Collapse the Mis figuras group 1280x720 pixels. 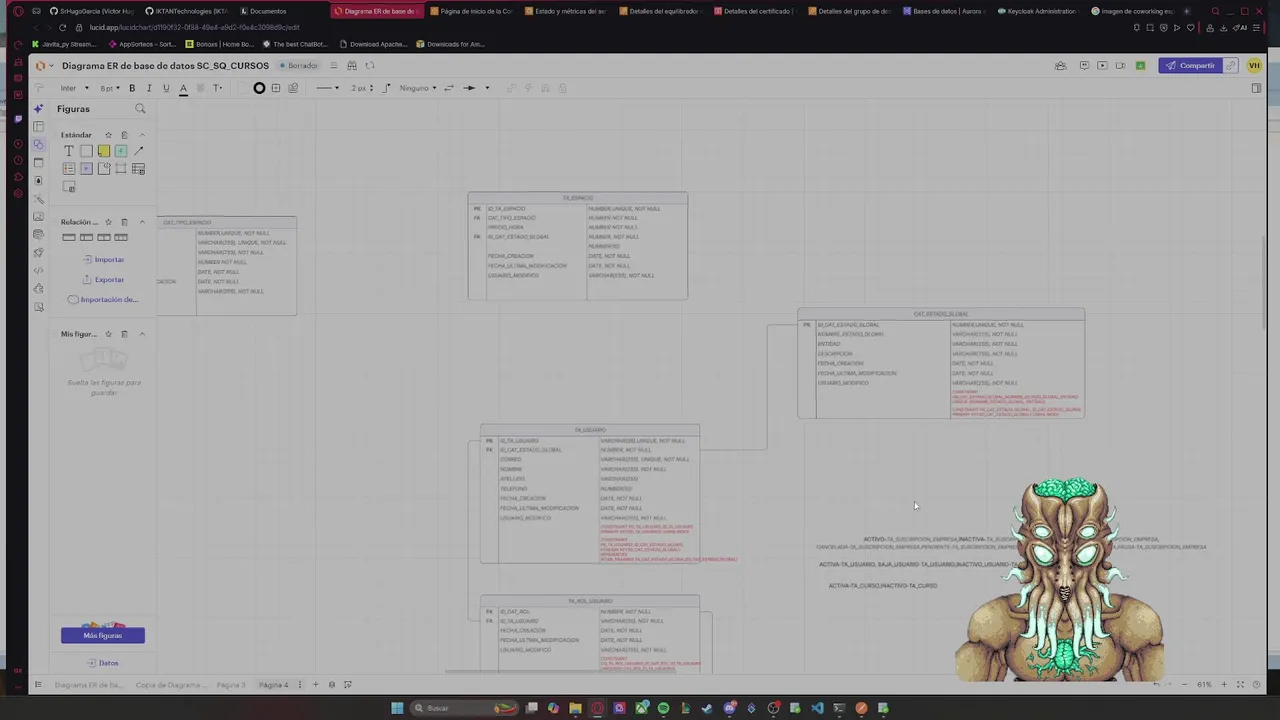141,334
